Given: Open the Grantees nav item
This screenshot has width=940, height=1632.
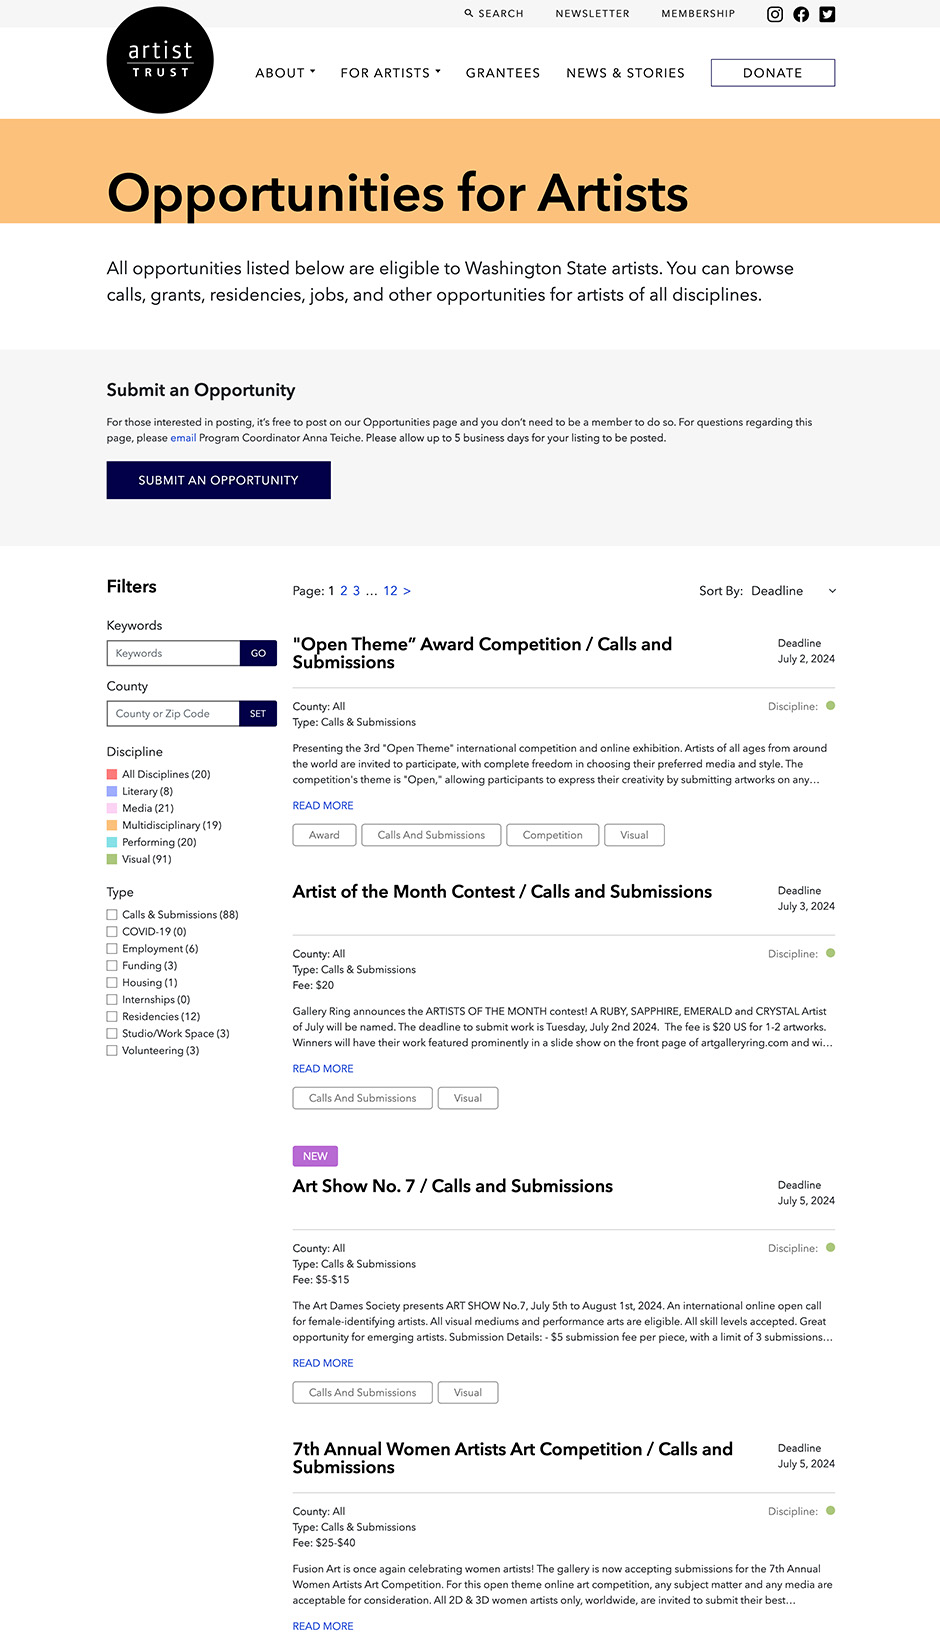Looking at the screenshot, I should tap(503, 73).
